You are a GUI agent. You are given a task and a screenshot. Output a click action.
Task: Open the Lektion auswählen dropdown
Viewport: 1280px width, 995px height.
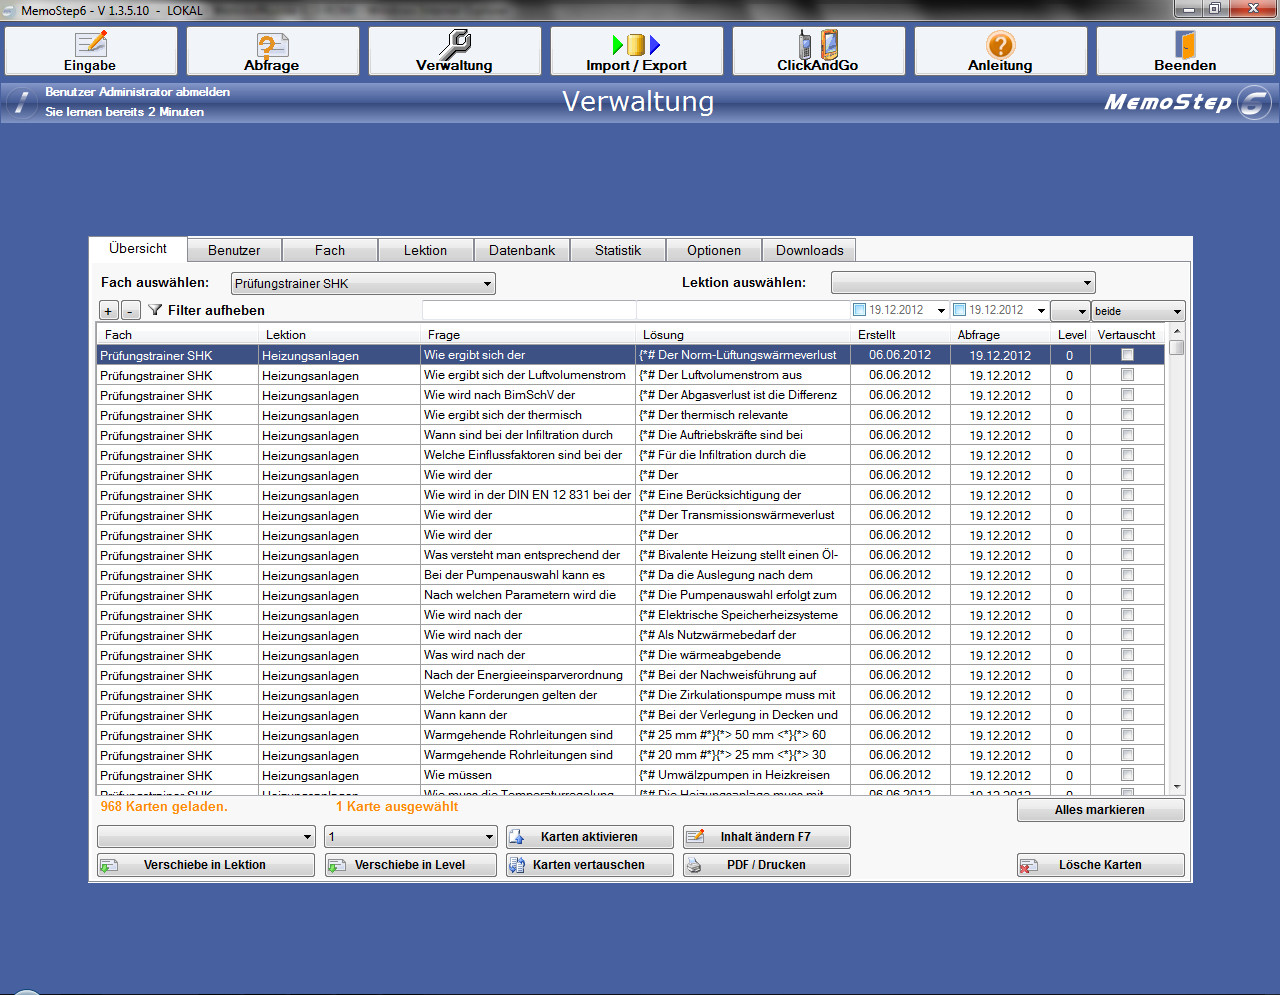pyautogui.click(x=1087, y=284)
